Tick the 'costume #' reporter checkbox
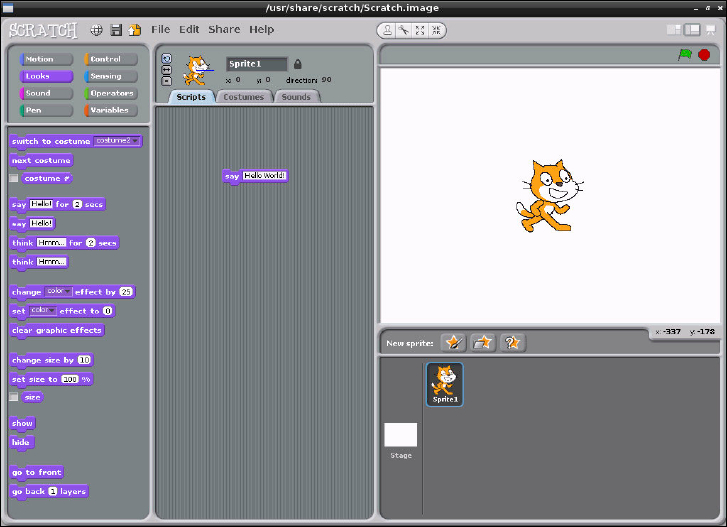727x527 pixels. coord(14,178)
